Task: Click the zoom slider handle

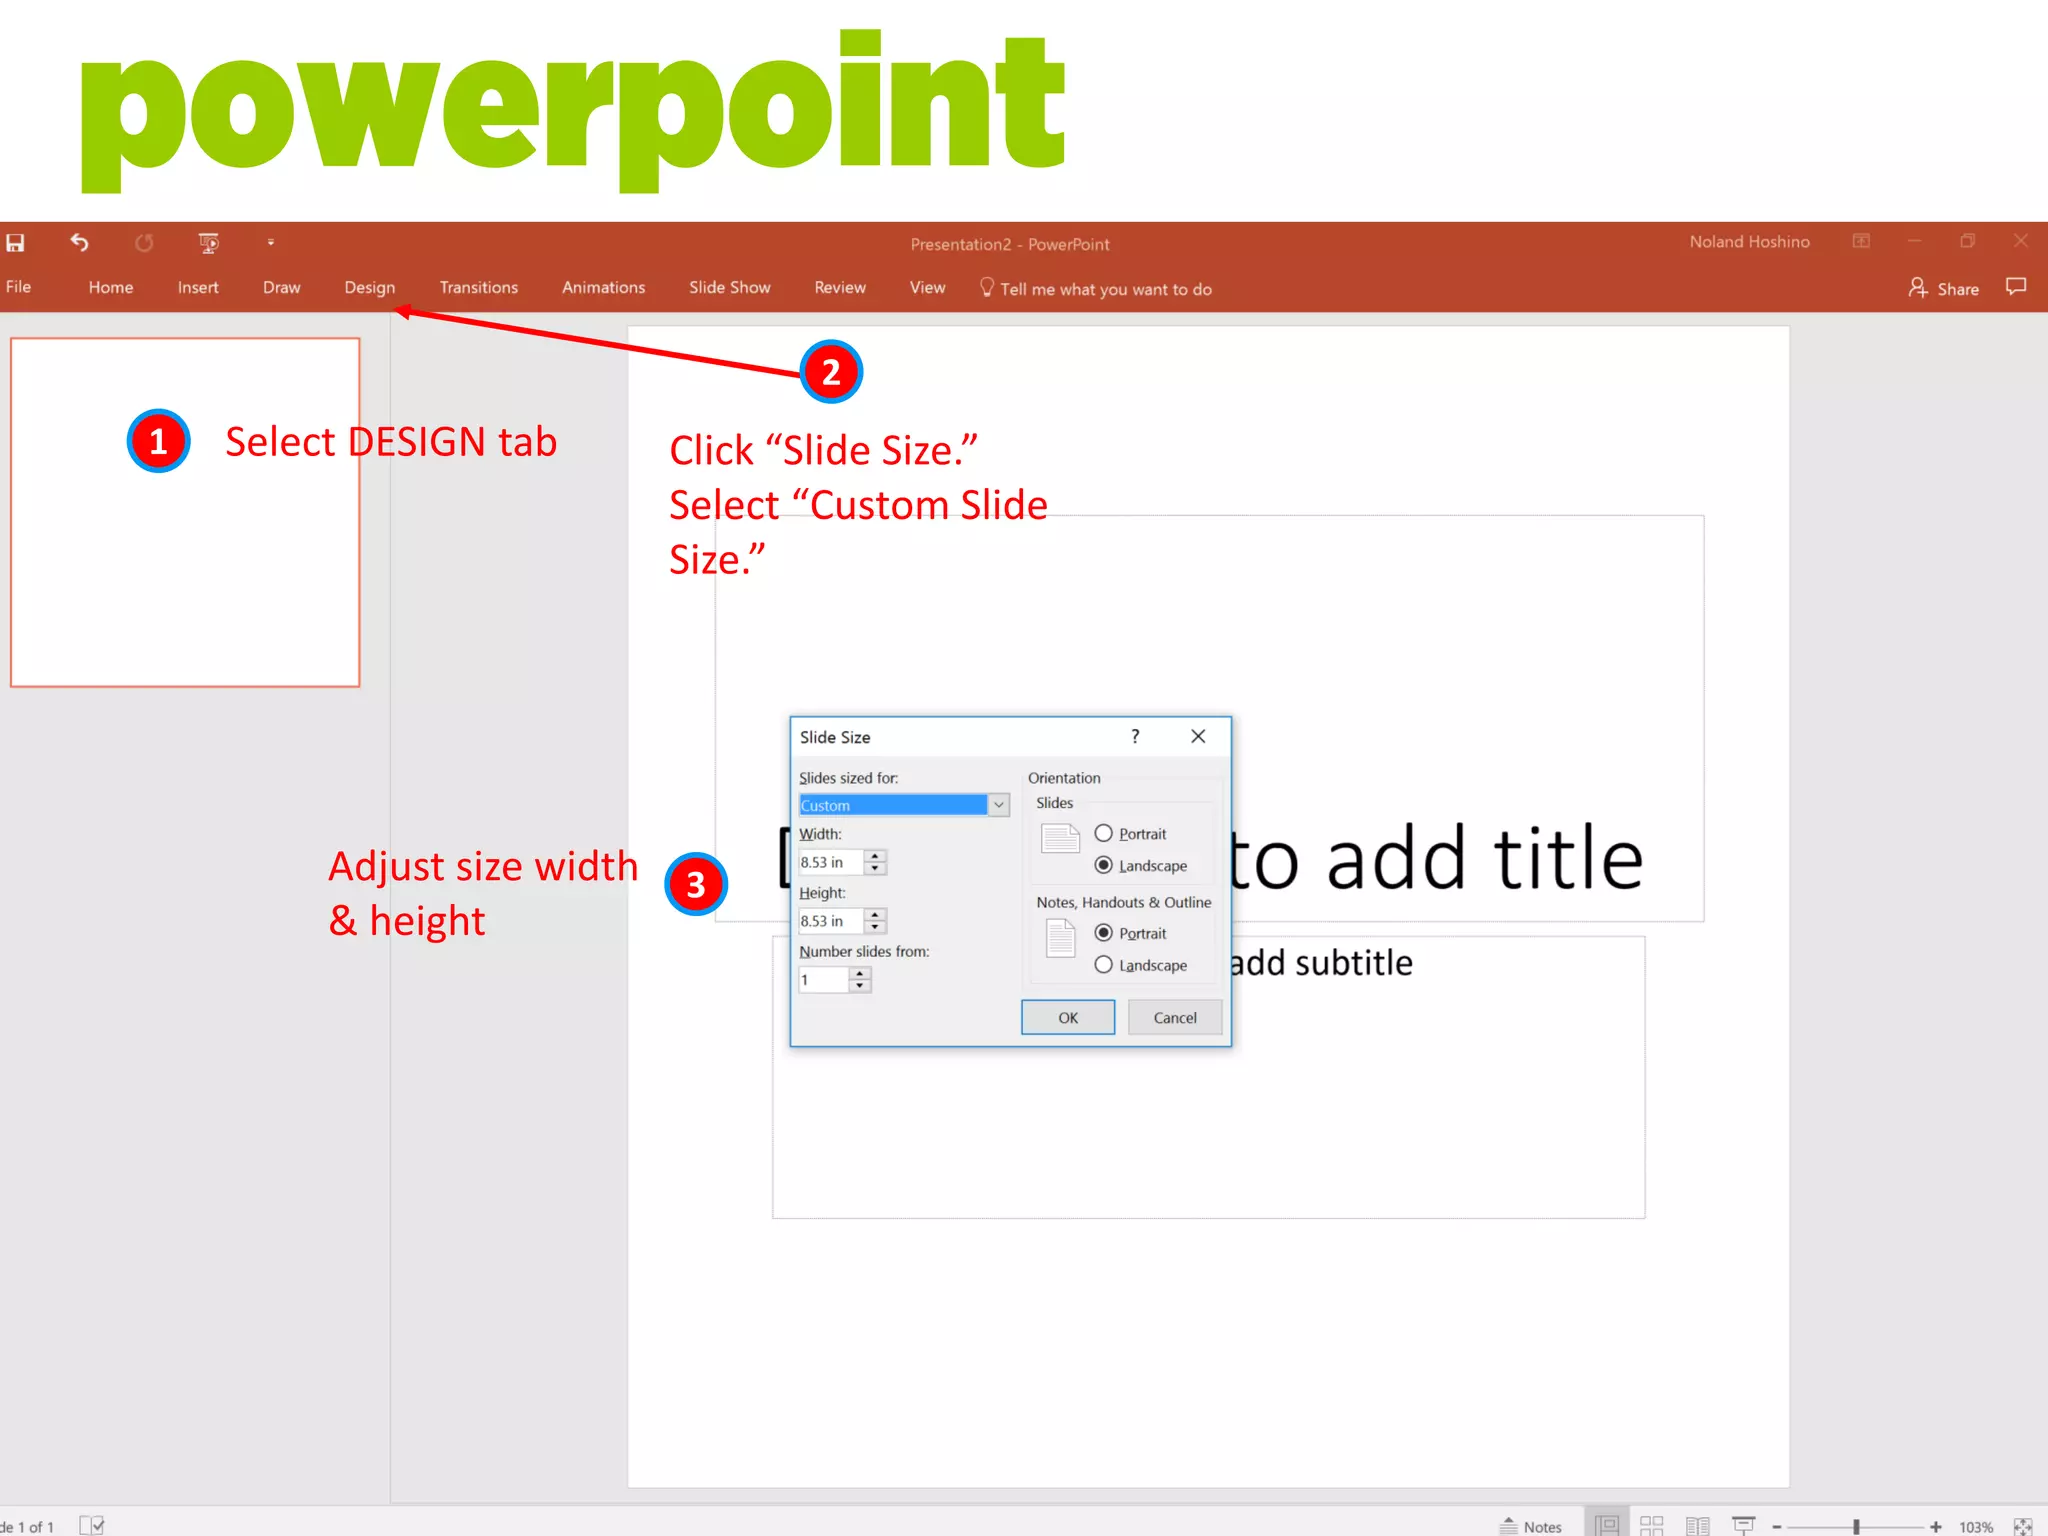Action: pyautogui.click(x=1856, y=1527)
